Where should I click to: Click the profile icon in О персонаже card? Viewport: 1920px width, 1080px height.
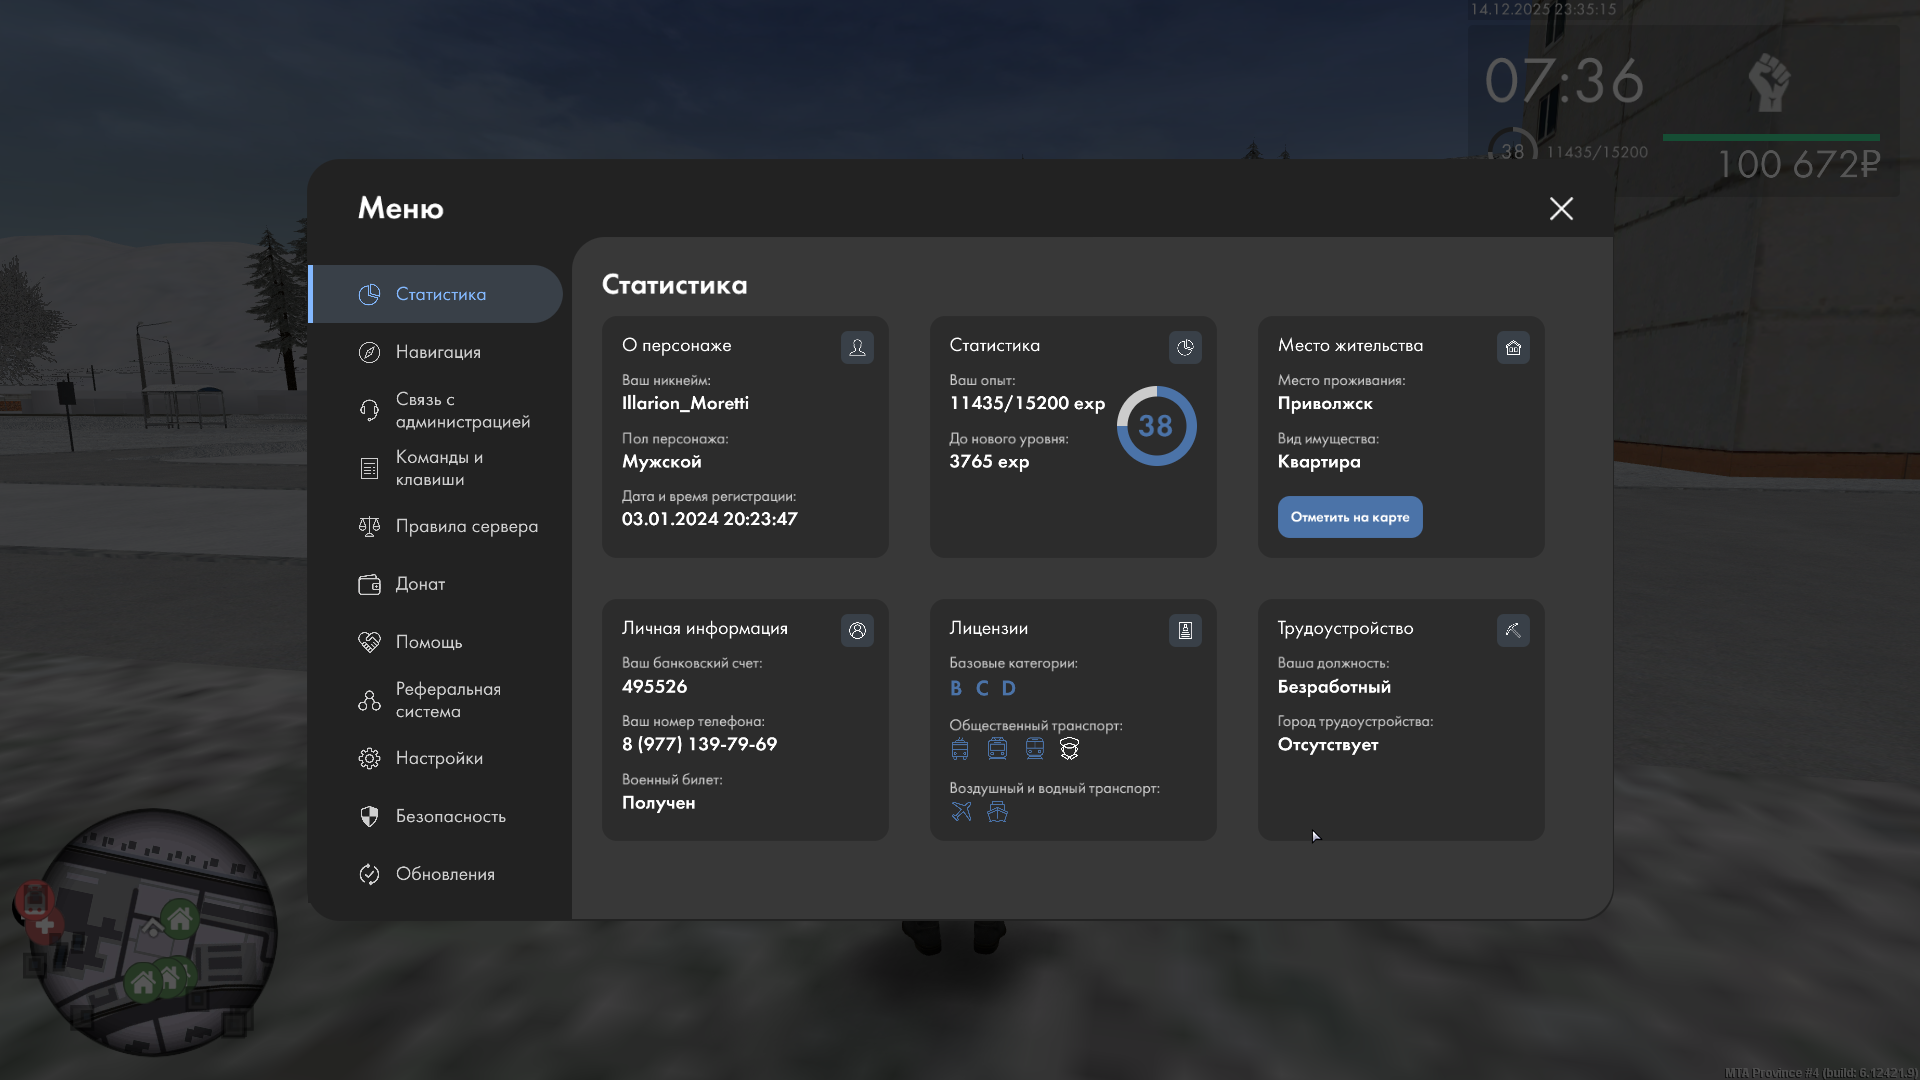[857, 347]
